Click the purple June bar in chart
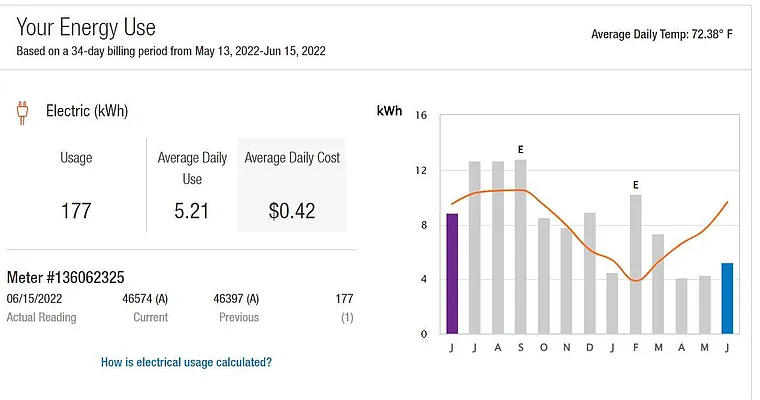Screen dimensions: 760x400 pos(452,273)
